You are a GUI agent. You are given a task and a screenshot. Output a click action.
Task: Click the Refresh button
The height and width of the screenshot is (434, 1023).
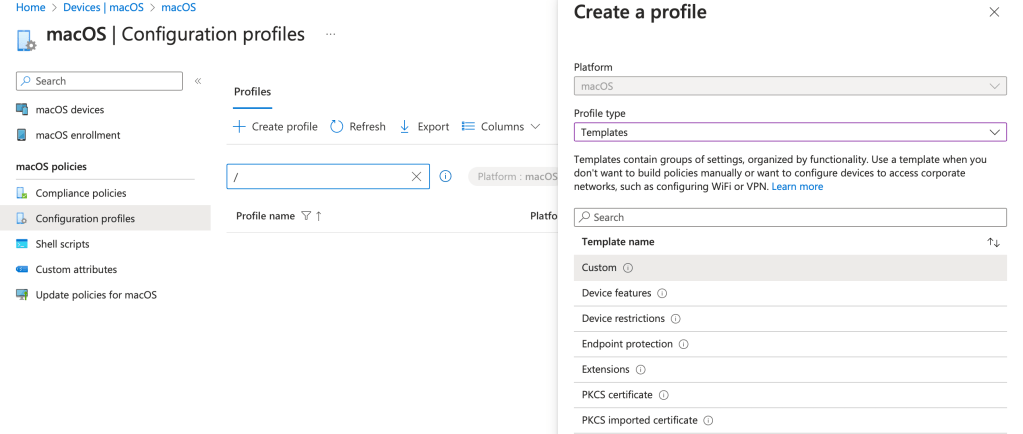tap(358, 127)
